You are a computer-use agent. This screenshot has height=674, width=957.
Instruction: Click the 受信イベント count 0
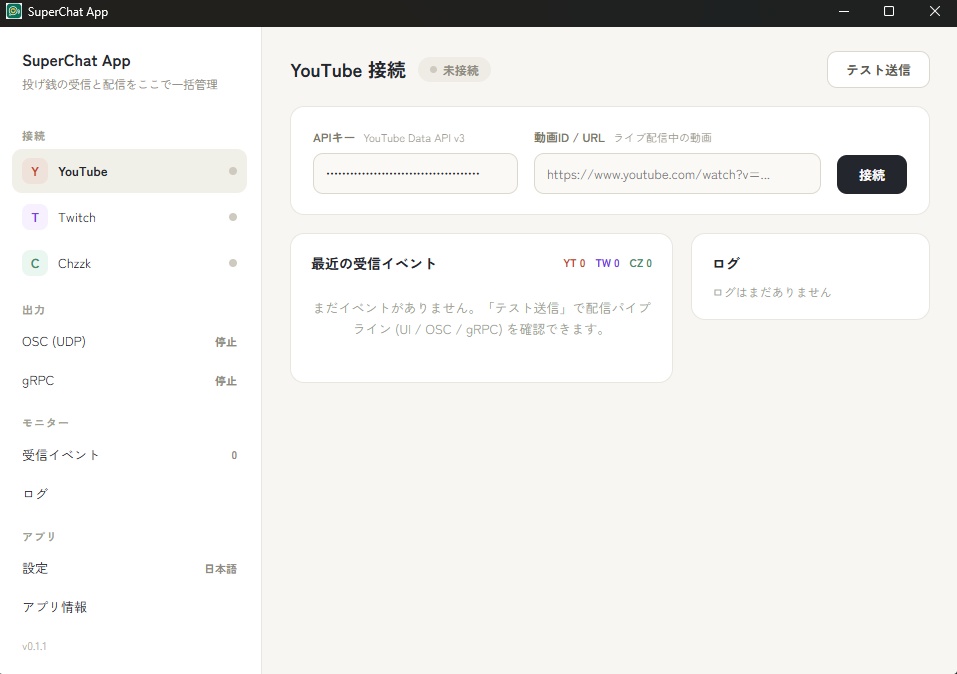click(234, 455)
